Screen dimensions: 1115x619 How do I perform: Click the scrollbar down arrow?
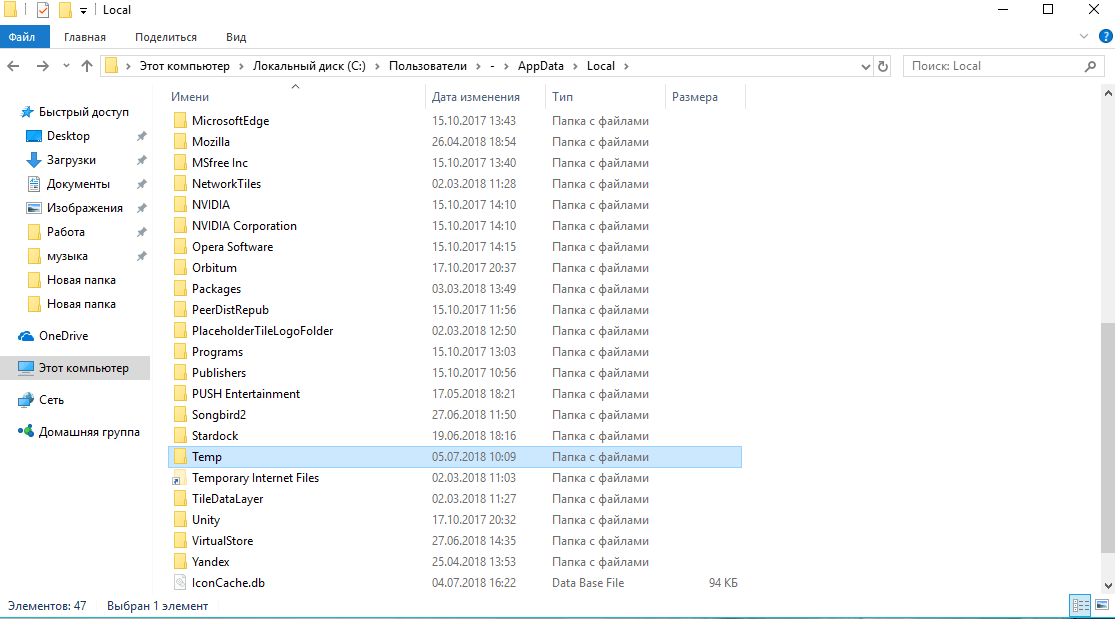click(1108, 586)
